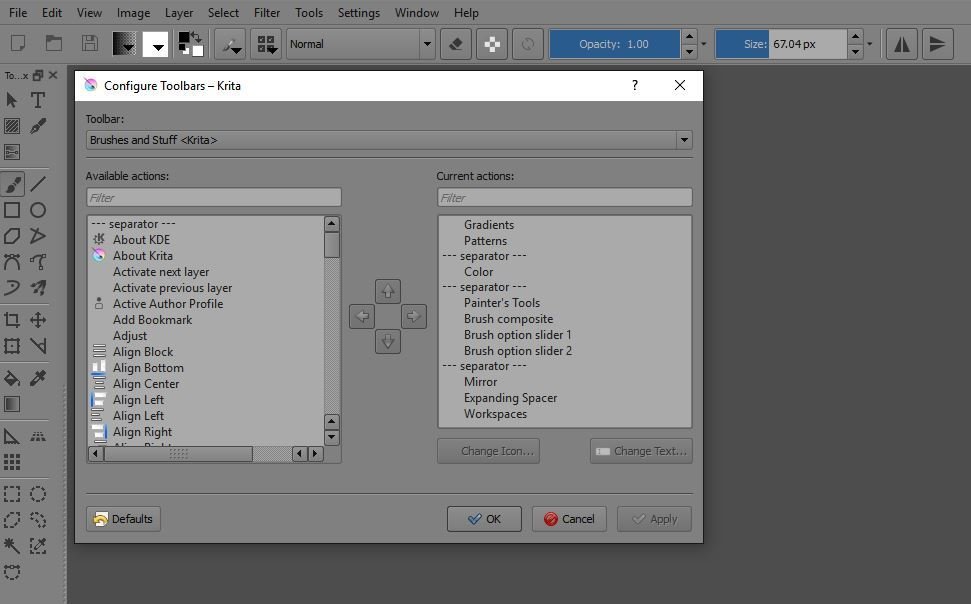Image resolution: width=971 pixels, height=604 pixels.
Task: Select the Fill bucket tool
Action: (x=12, y=378)
